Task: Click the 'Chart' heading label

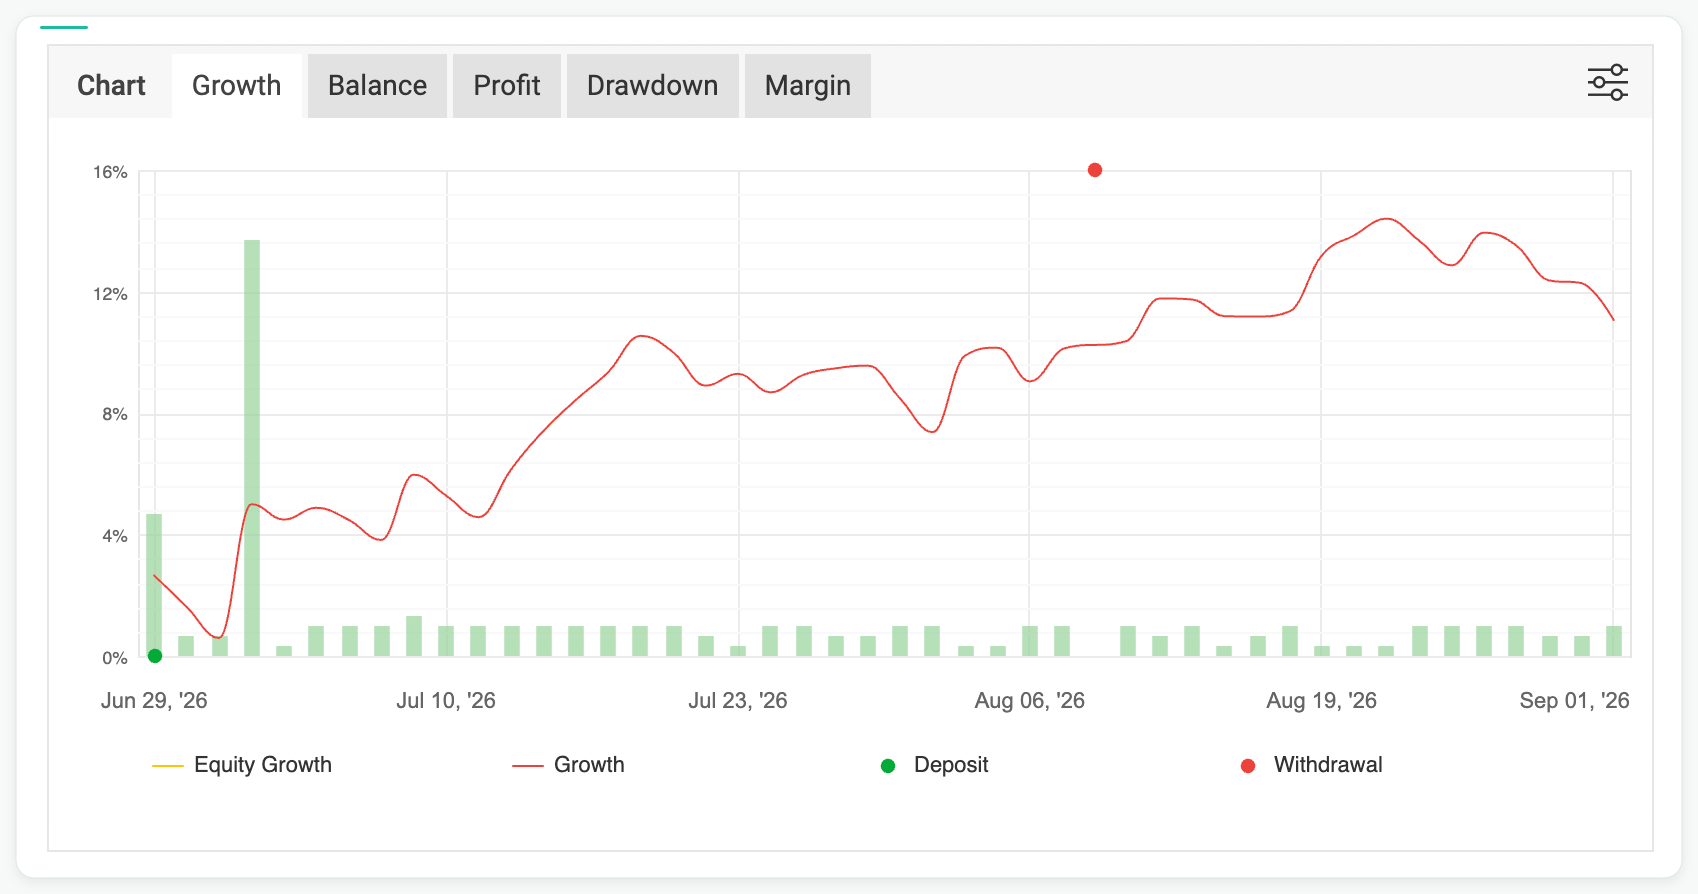Action: (x=111, y=86)
